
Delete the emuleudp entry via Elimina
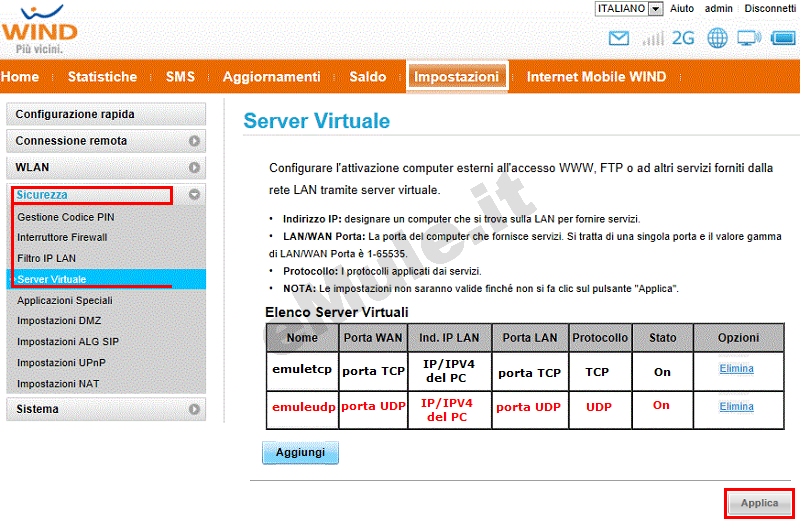click(736, 407)
